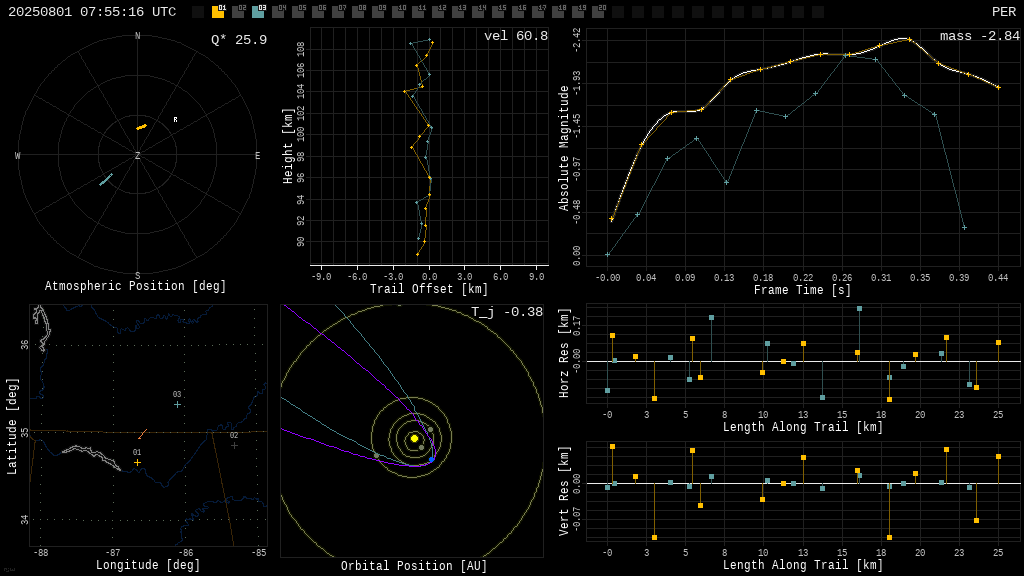Select the gray station 02 indicator square
Viewport: 1024px width, 576px height.
(x=238, y=12)
